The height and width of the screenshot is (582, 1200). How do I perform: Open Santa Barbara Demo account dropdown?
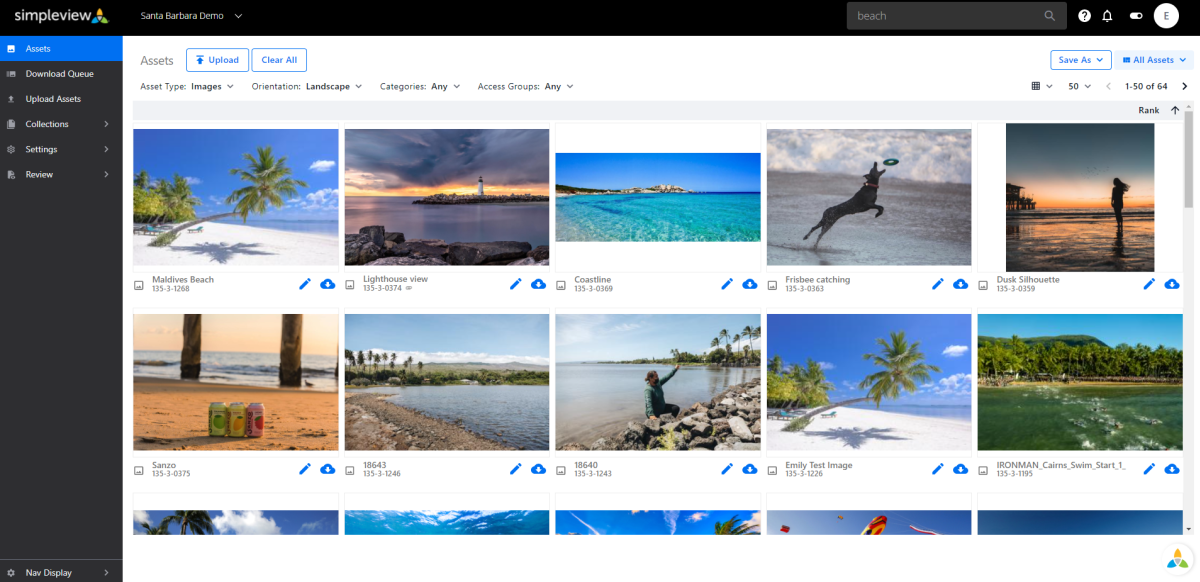tap(191, 16)
